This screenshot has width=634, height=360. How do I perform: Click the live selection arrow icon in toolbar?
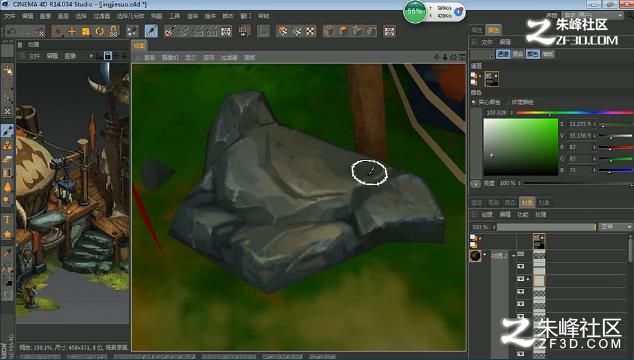point(58,31)
